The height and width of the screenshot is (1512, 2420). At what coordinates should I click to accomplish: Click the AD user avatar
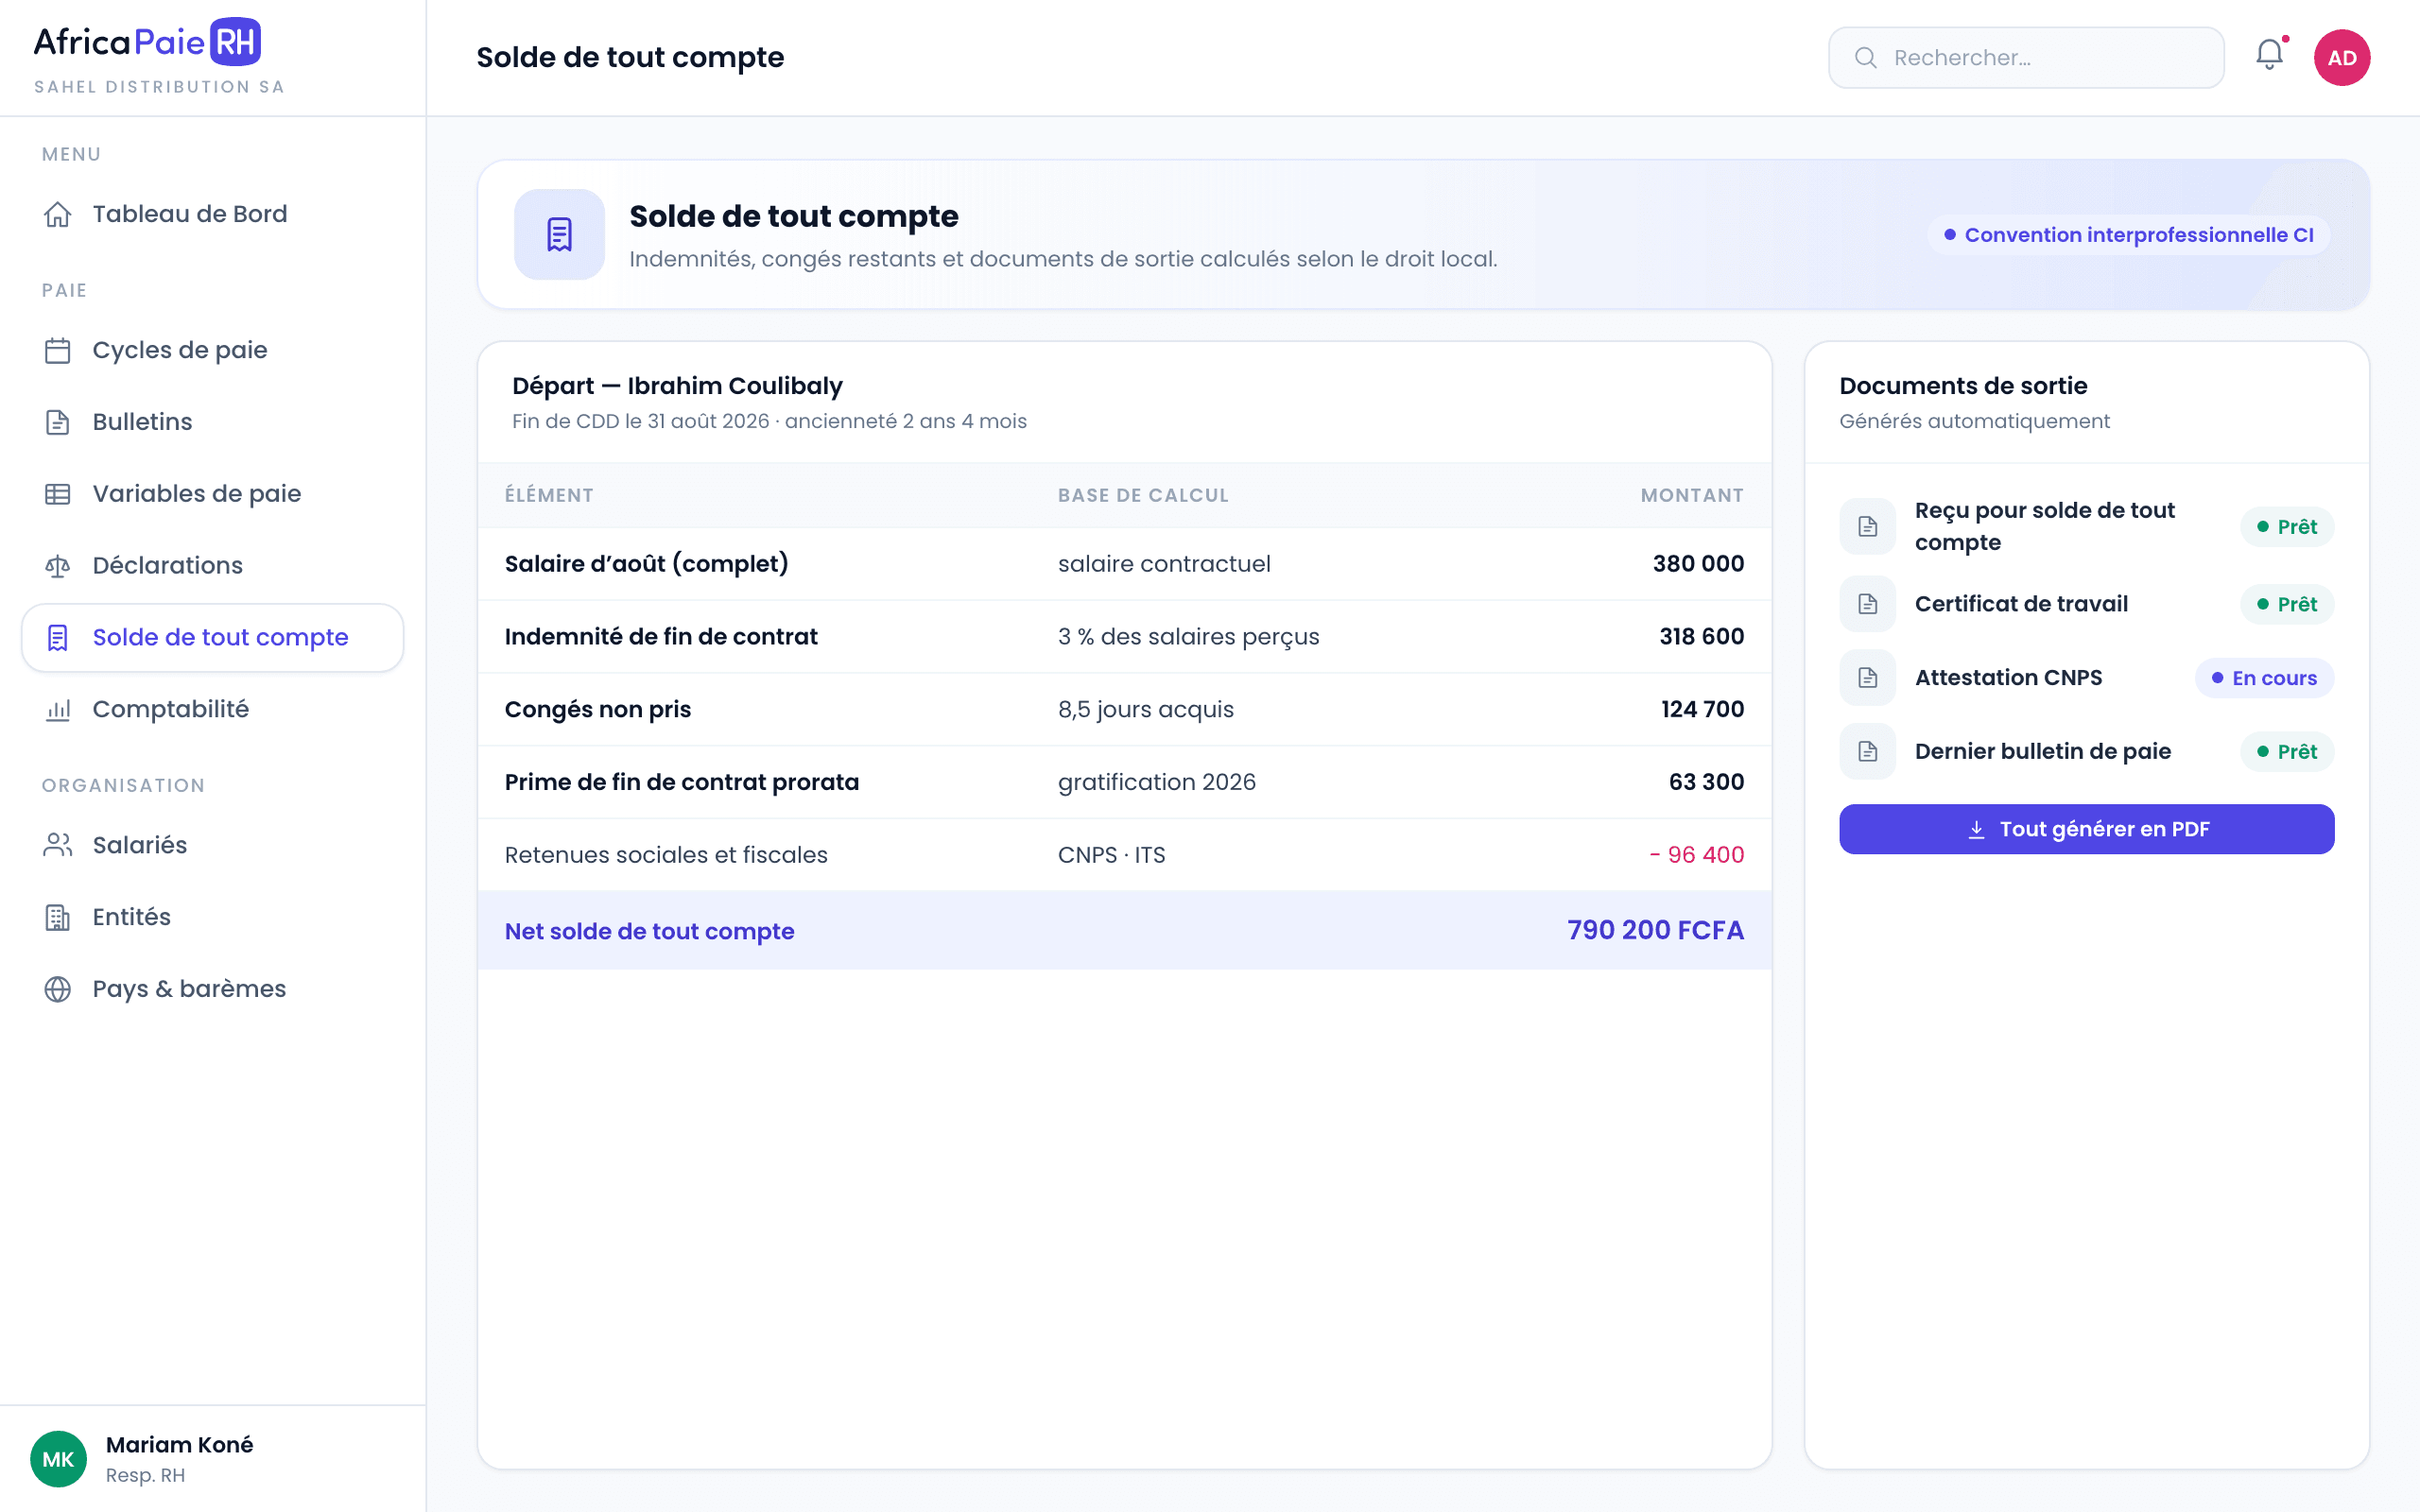[x=2342, y=57]
